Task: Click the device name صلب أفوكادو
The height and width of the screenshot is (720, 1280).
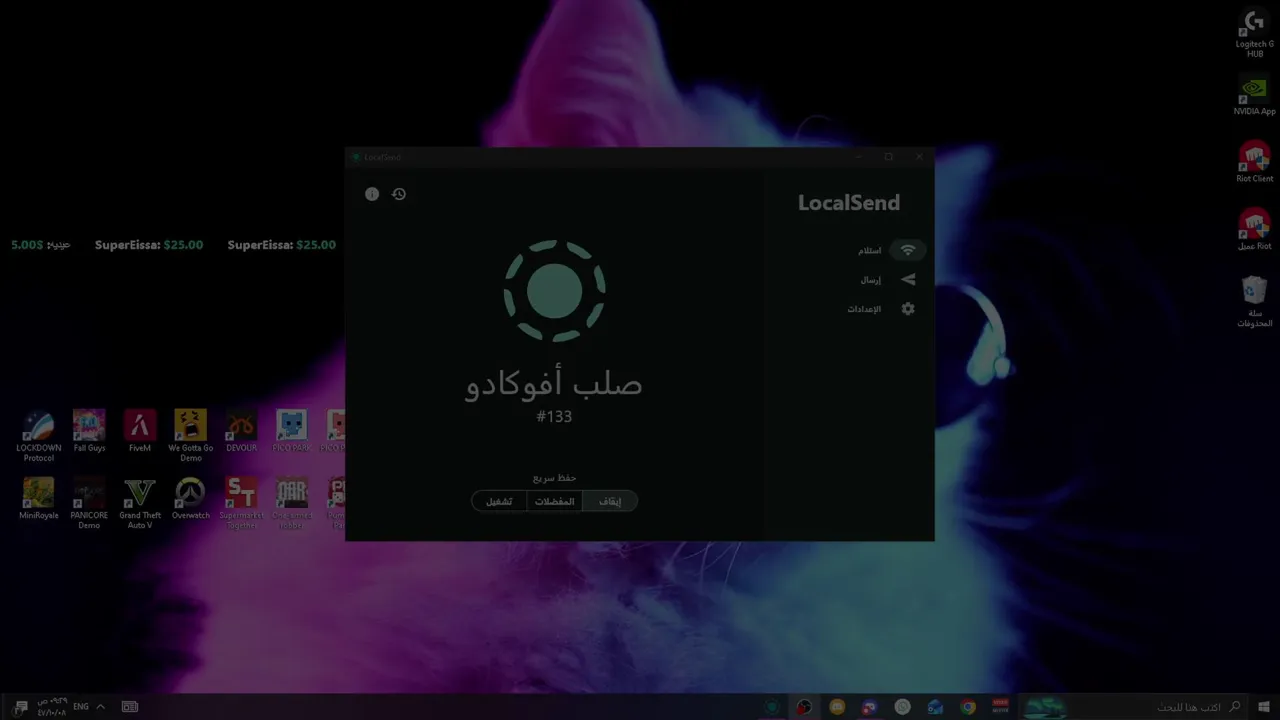Action: (554, 382)
